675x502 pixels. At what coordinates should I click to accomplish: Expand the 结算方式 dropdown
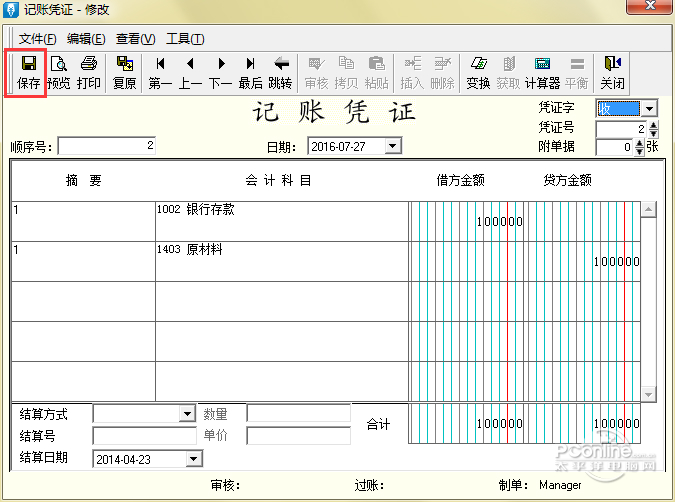(x=187, y=414)
